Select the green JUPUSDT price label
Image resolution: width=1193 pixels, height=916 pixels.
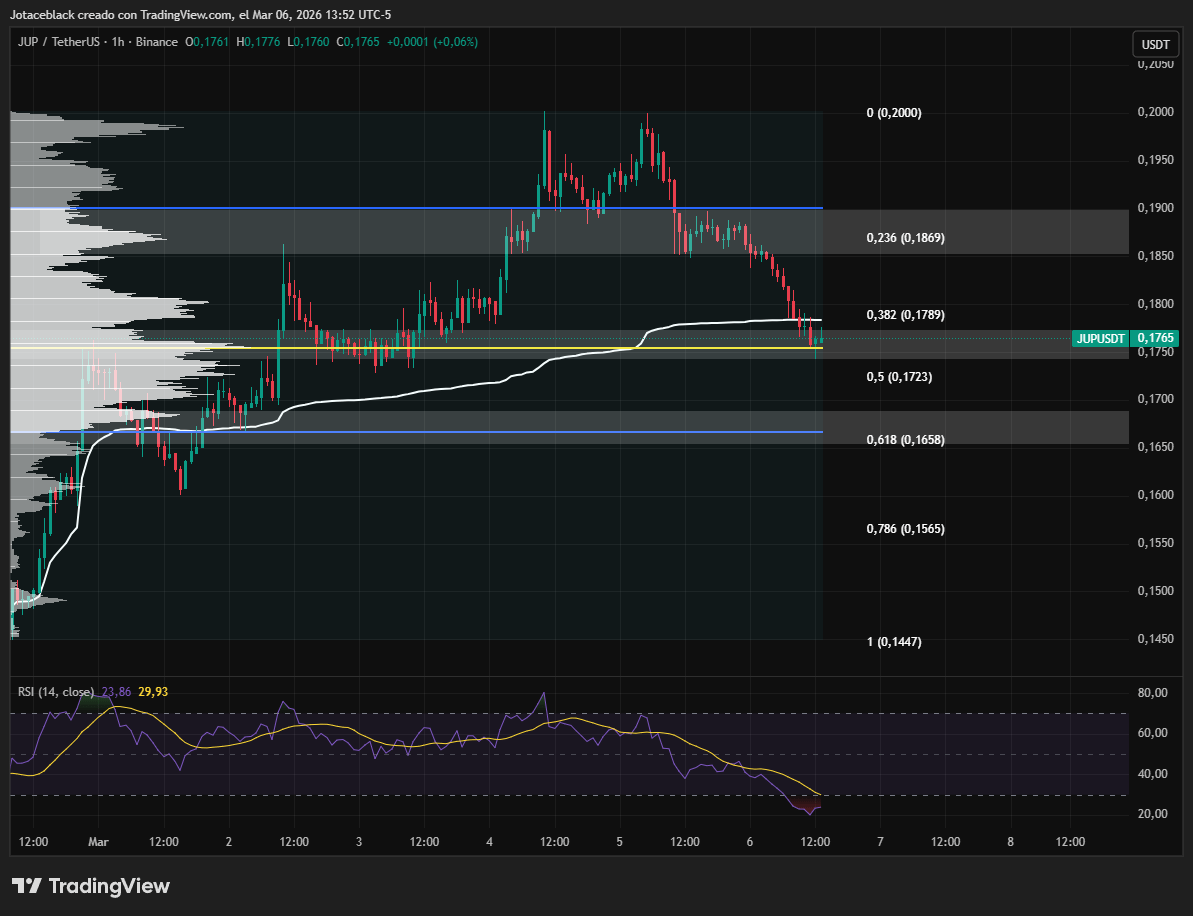1100,339
